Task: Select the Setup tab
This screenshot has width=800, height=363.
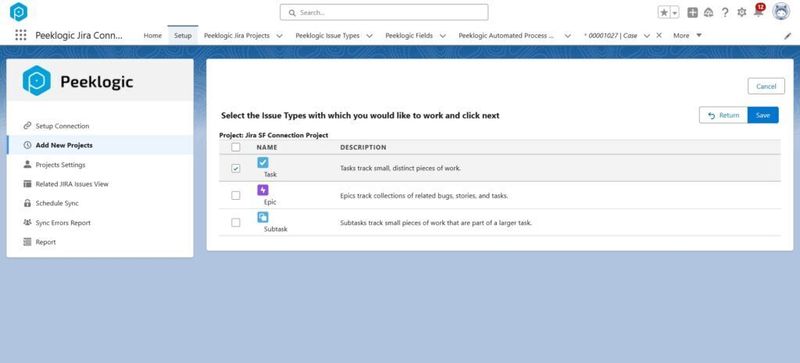Action: tap(183, 36)
